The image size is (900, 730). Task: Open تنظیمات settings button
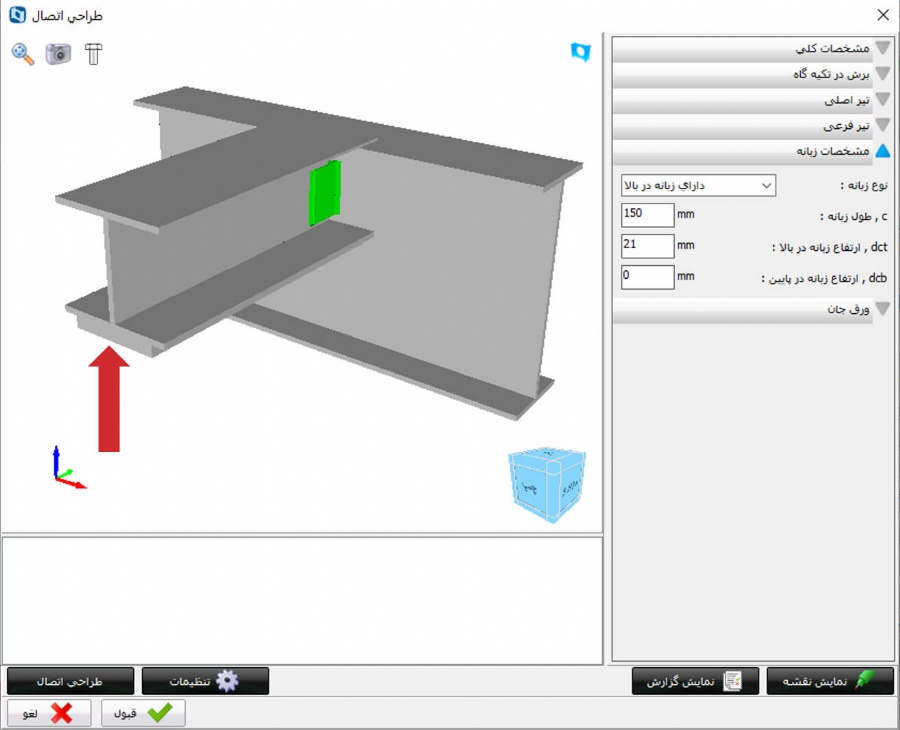click(x=205, y=681)
